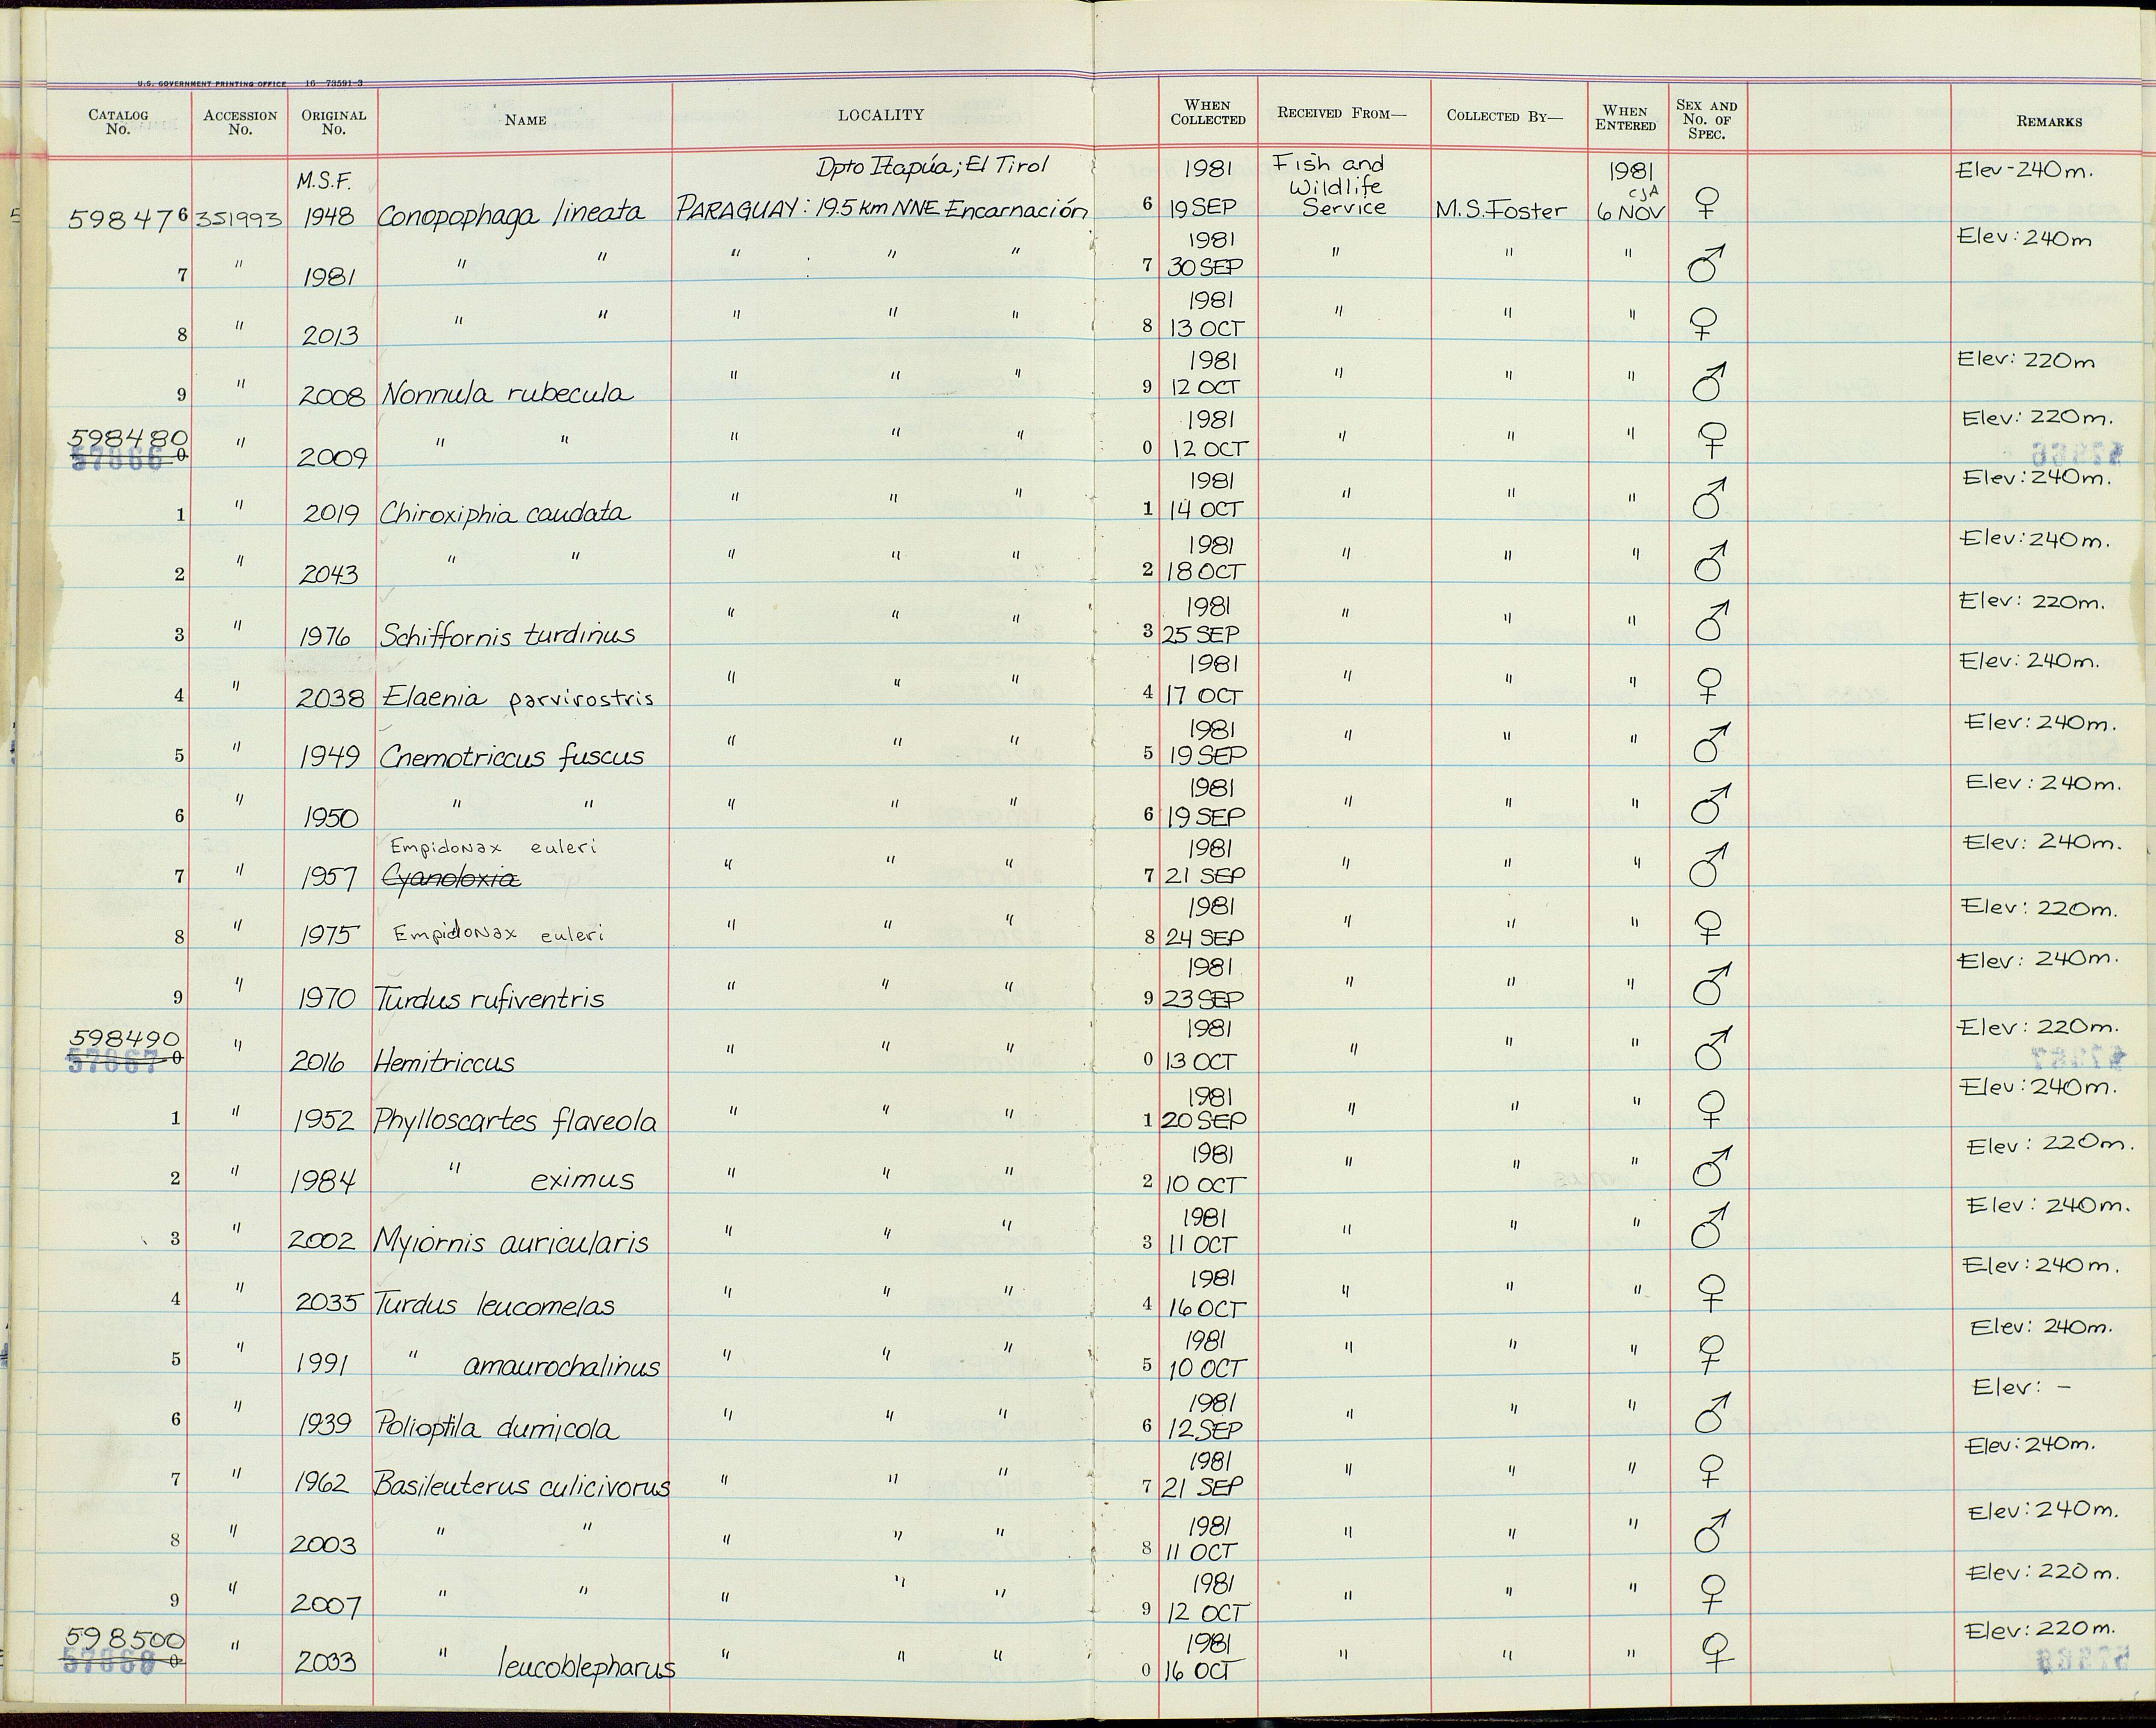Select the name 'Schiffornis turdinus'
Screen dimensions: 2156x1728
507,634
